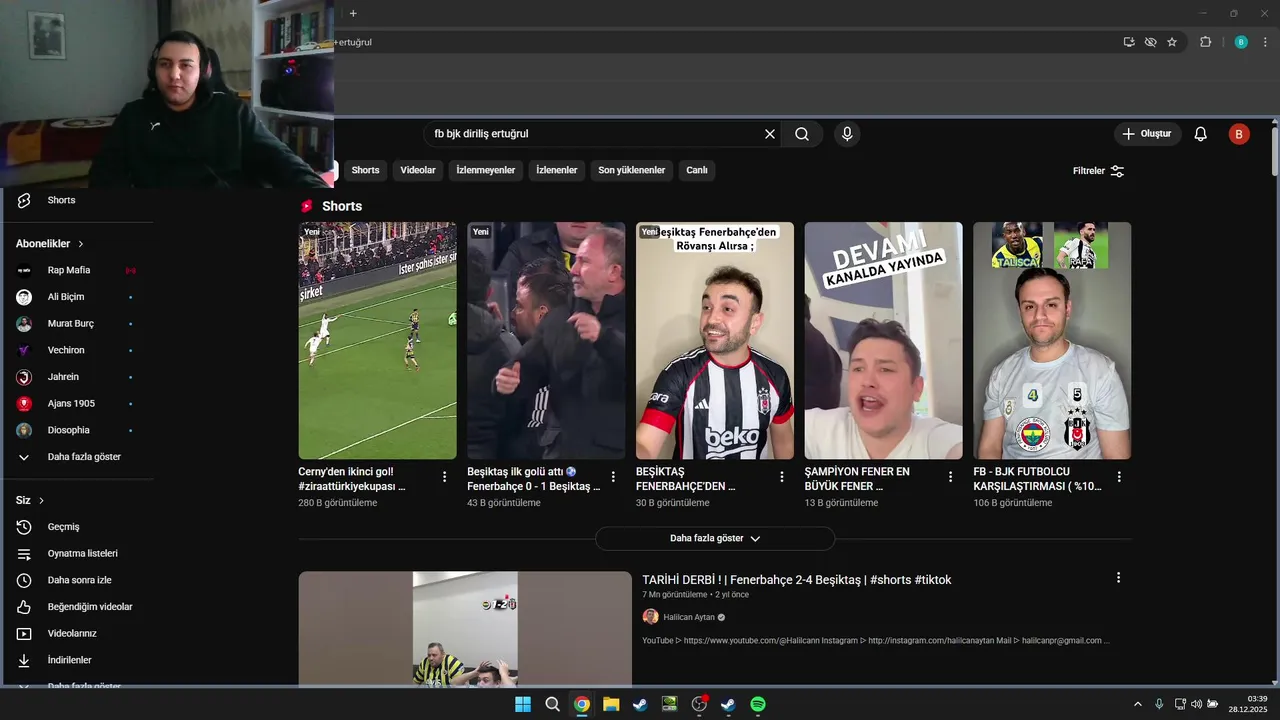Open Daha sonra izle list
Viewport: 1280px width, 720px height.
(x=77, y=580)
